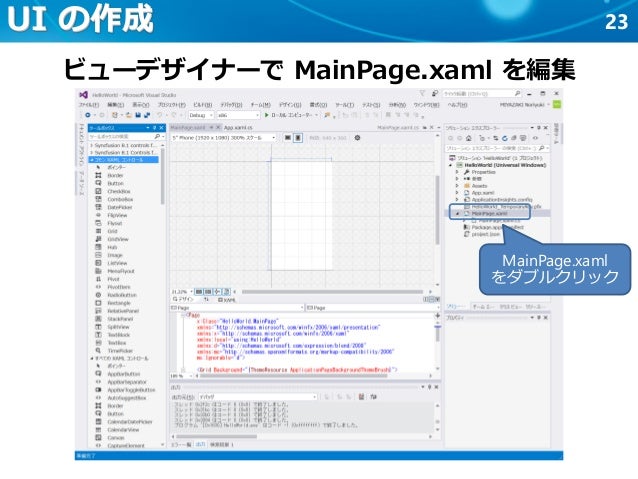Expand the Properties node in Solution Explorer
Image resolution: width=638 pixels, height=479 pixels.
457,172
